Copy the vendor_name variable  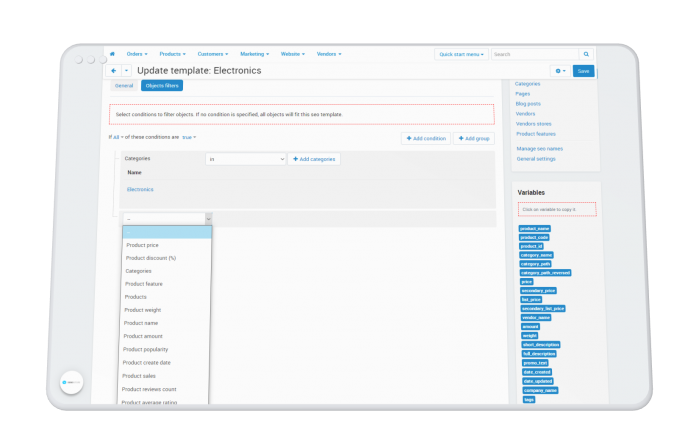(x=536, y=317)
